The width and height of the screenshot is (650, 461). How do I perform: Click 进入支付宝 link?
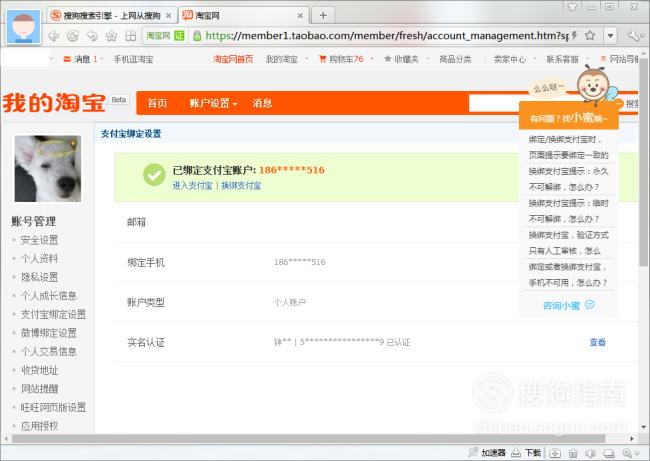[x=192, y=186]
